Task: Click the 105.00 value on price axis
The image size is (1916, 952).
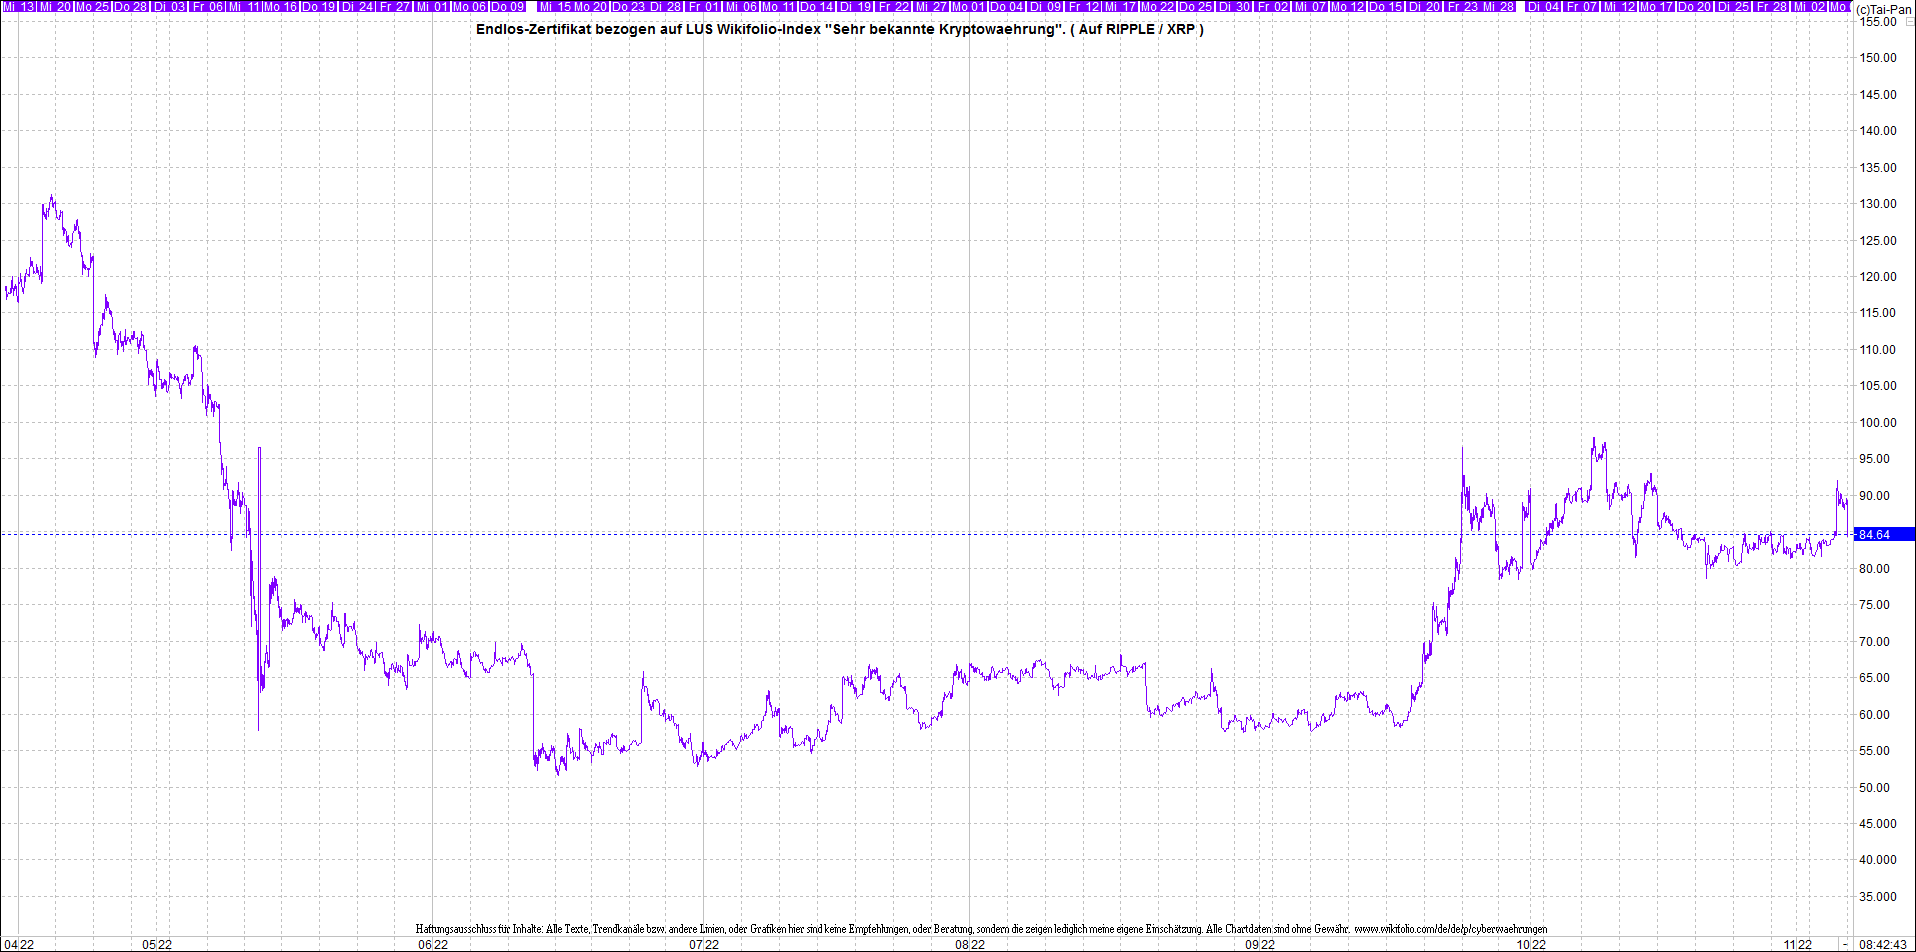Action: 1878,386
